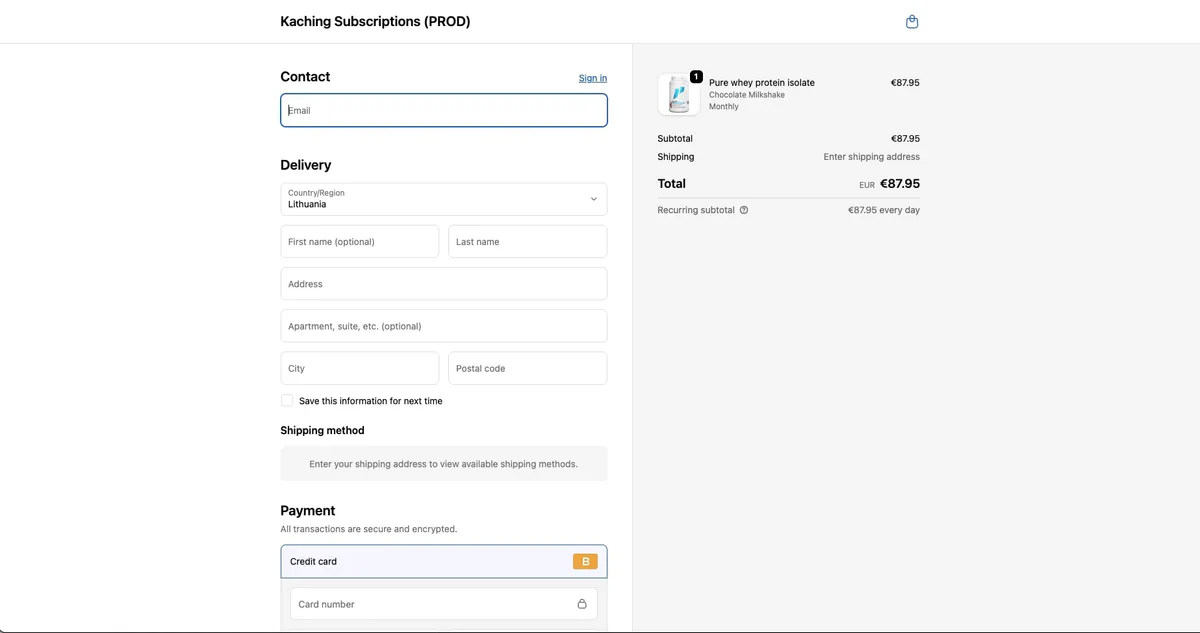Click the lock icon in the card number field

point(582,604)
